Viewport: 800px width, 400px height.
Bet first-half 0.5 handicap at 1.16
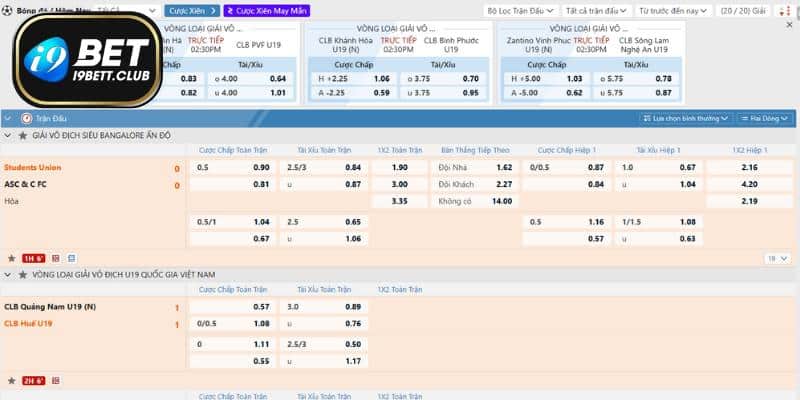(x=567, y=222)
